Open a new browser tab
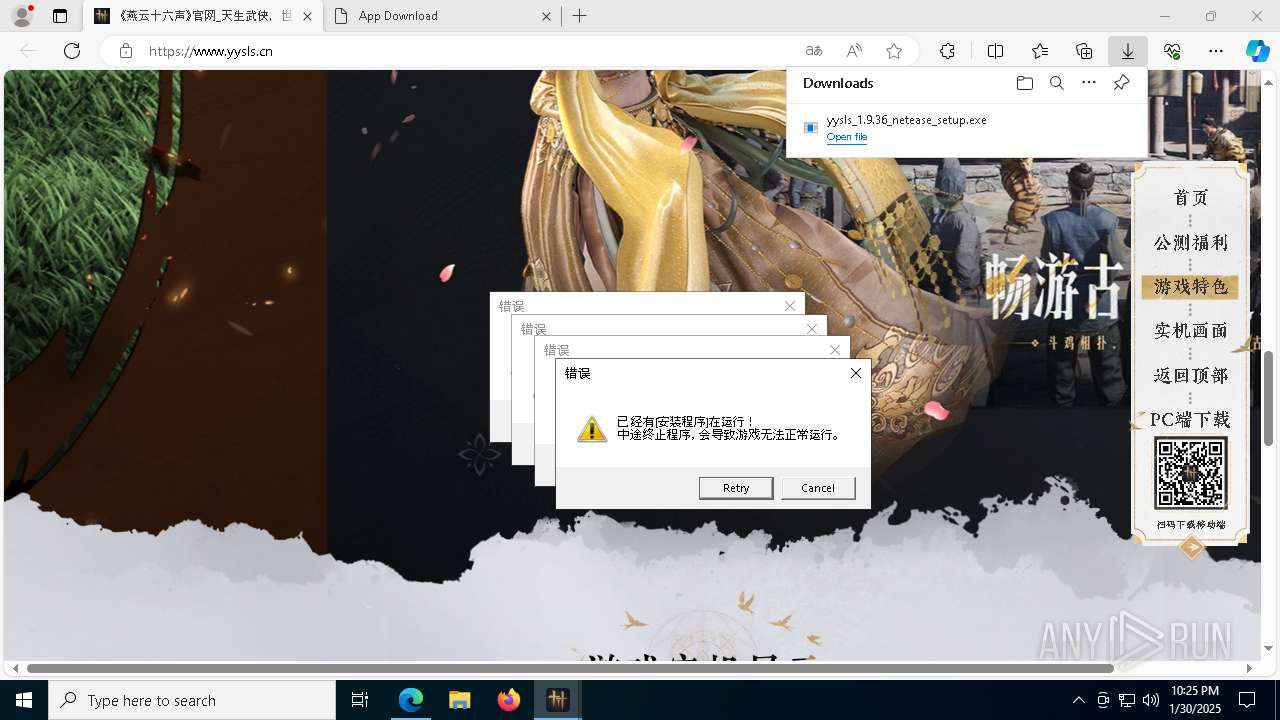Viewport: 1280px width, 720px height. [580, 16]
